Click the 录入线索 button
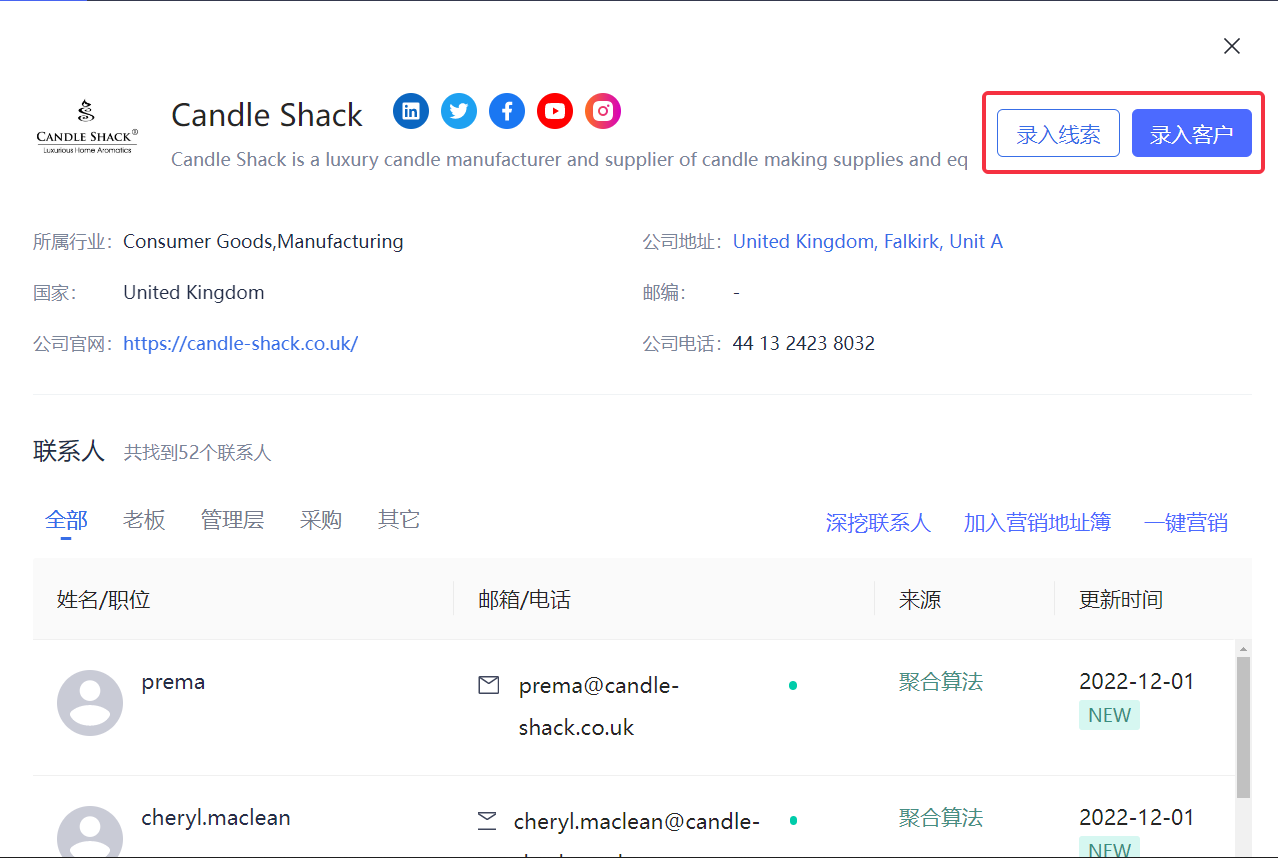 click(x=1058, y=134)
